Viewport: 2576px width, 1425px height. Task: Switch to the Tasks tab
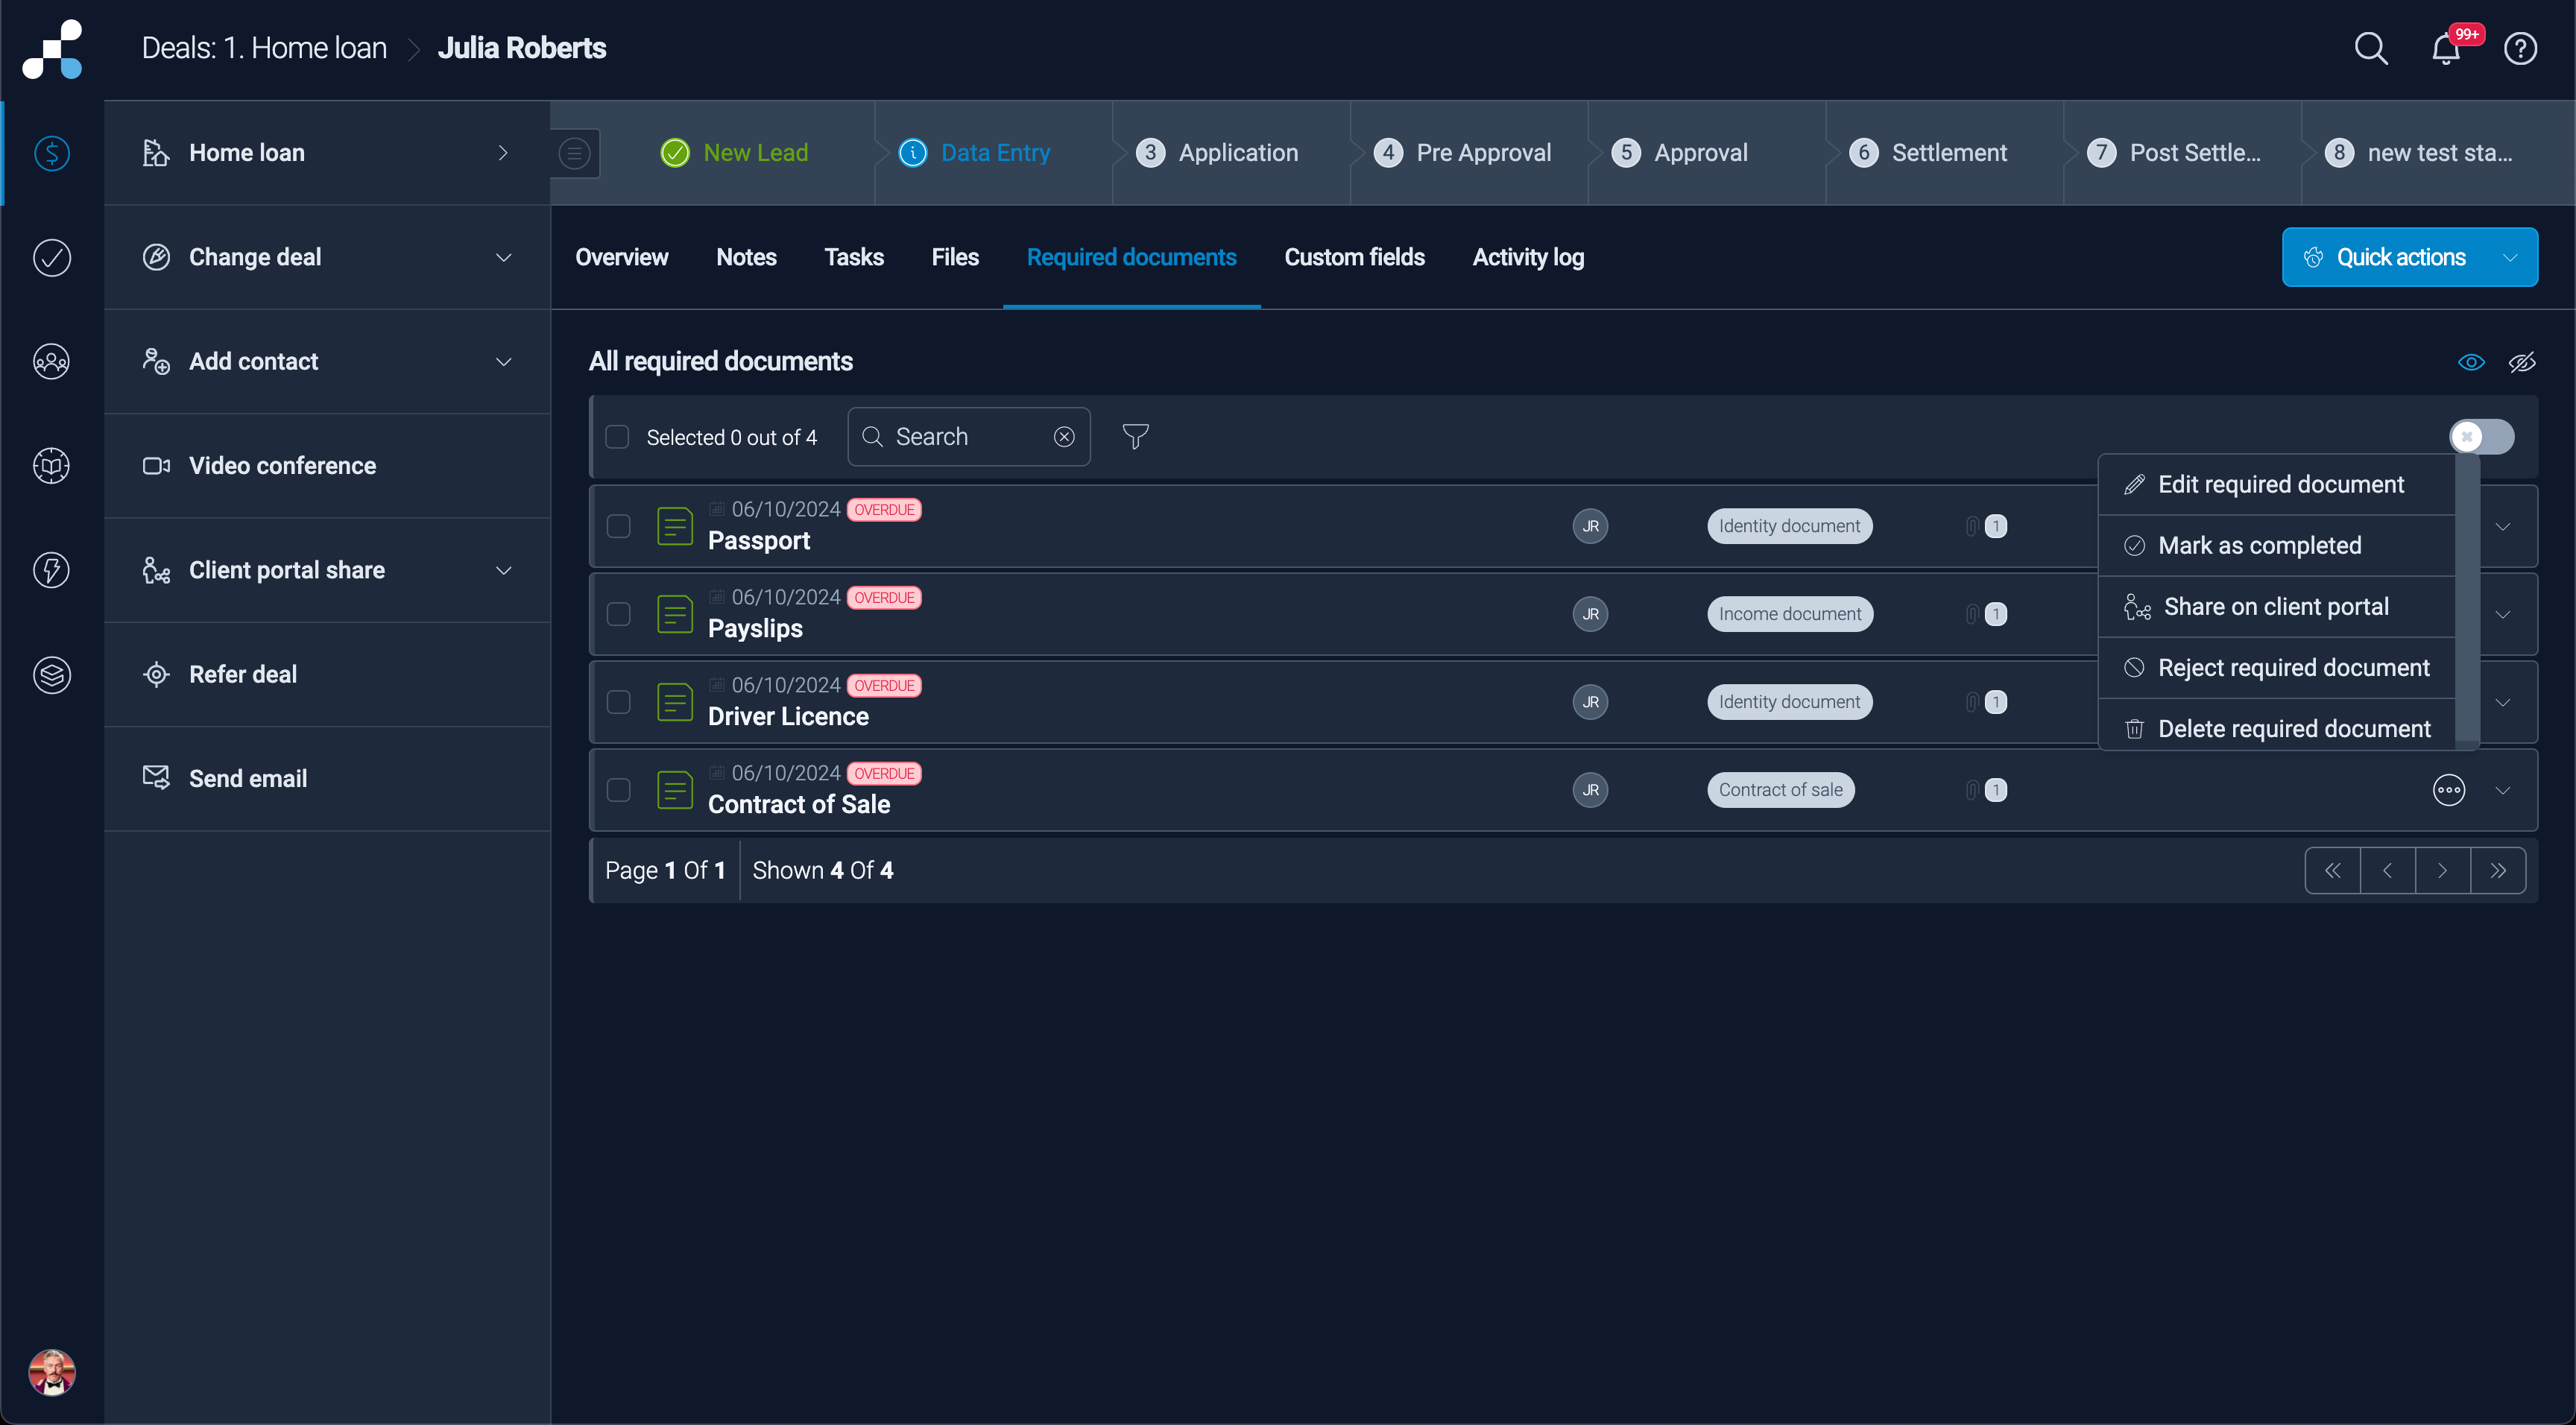point(853,257)
